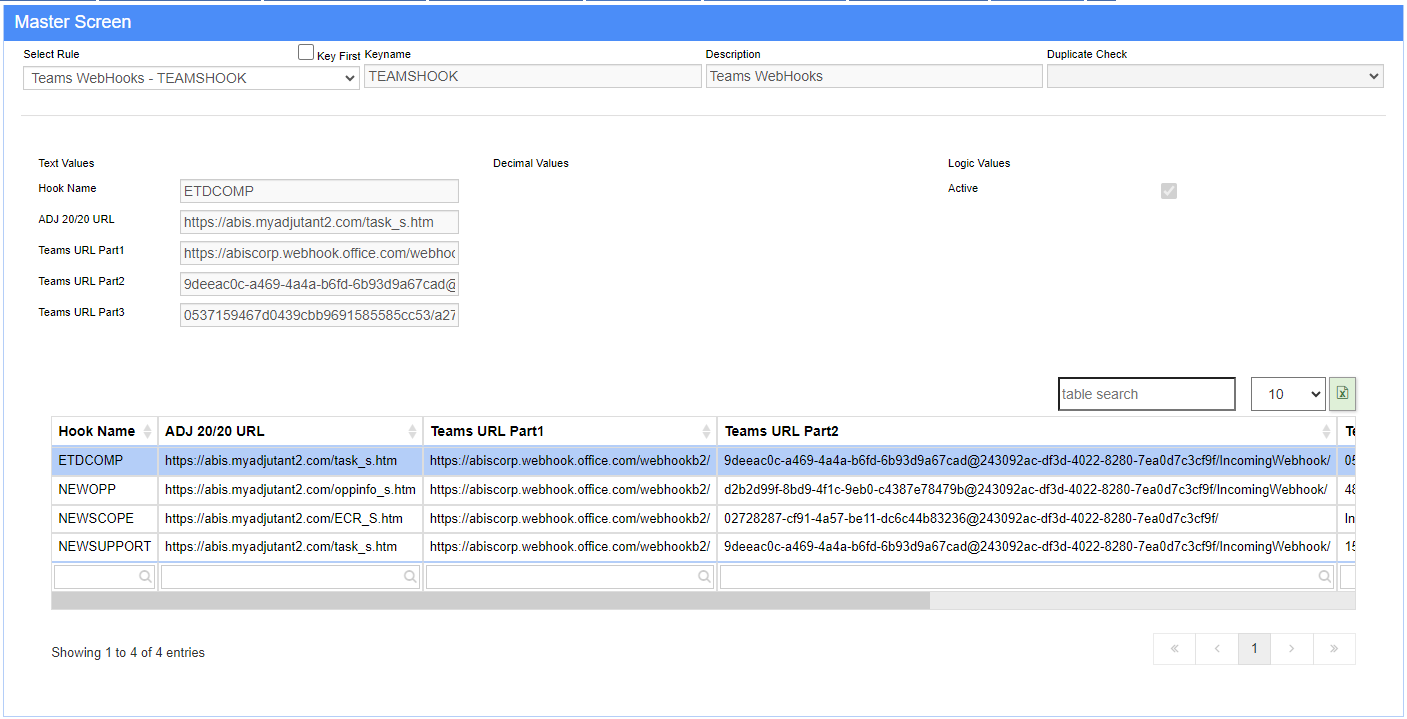The image size is (1407, 719).
Task: Click search icon in Teams URL Part1 filter
Action: point(704,576)
